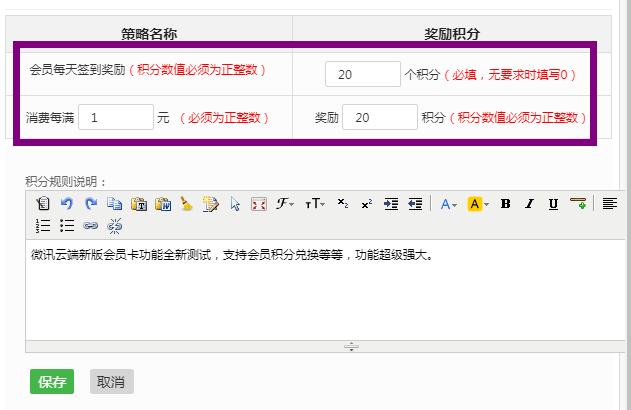
Task: Toggle bold formatting
Action: pos(505,204)
